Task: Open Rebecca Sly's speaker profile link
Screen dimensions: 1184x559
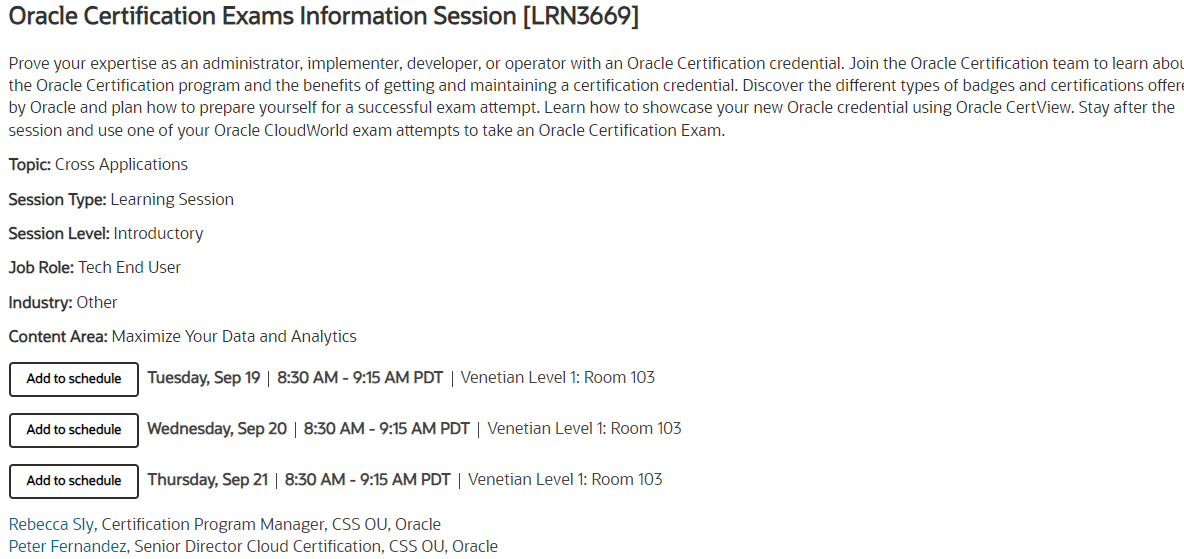Action: (52, 524)
